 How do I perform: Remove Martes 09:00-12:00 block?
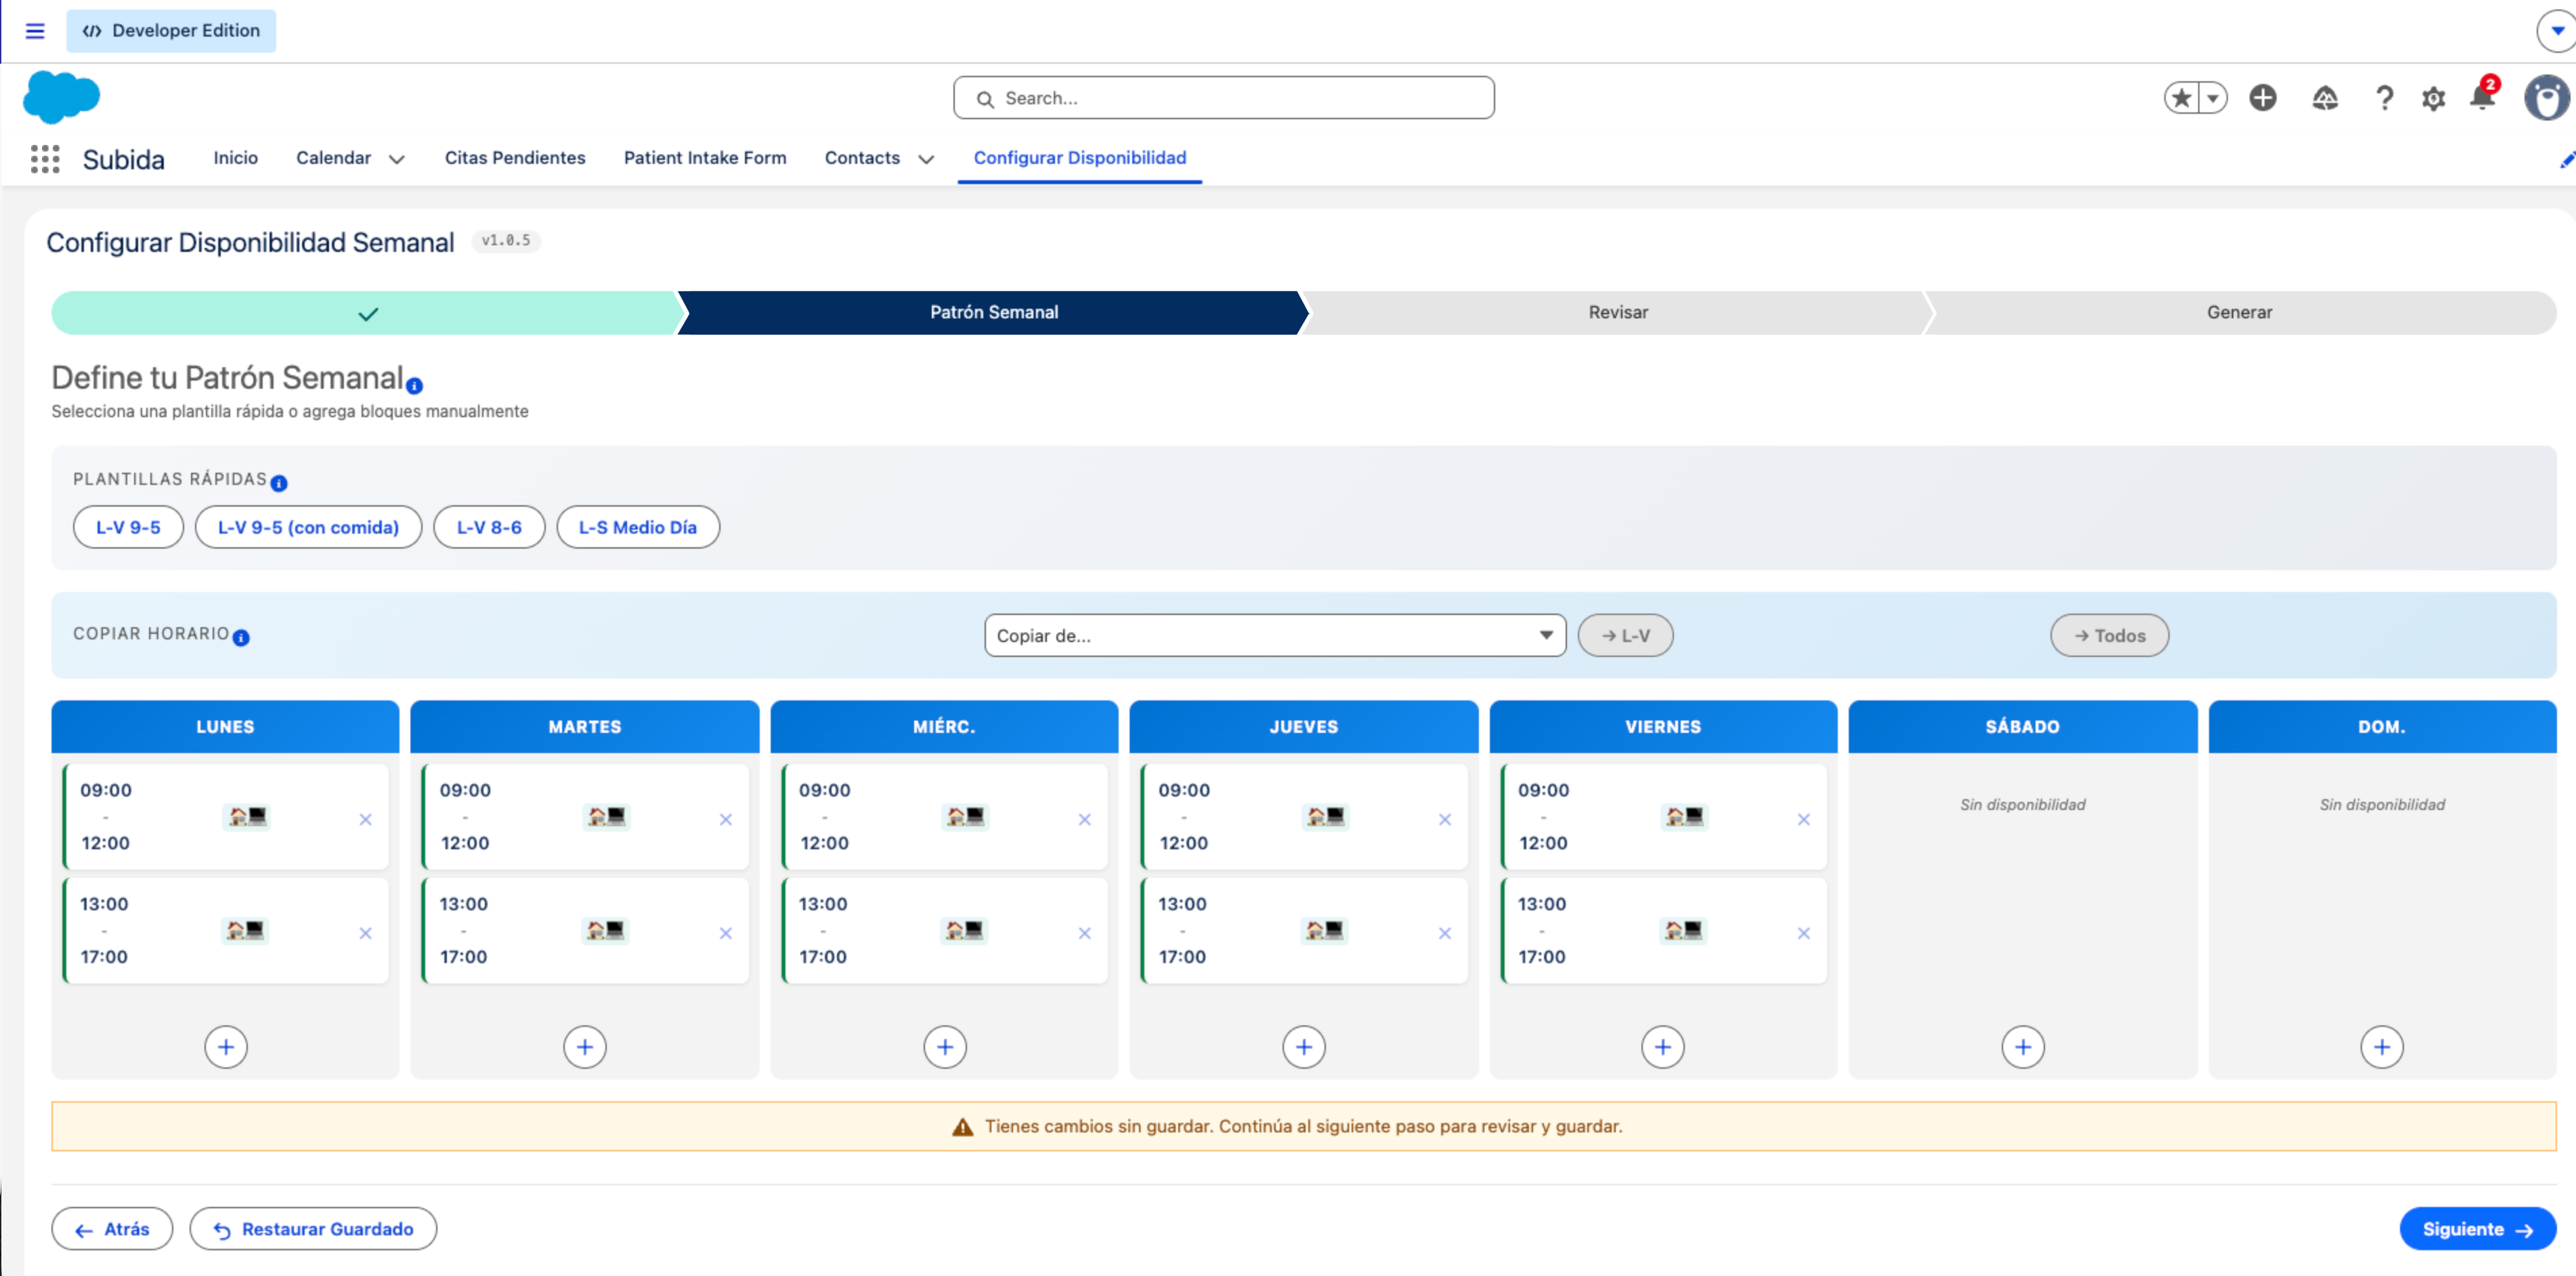(725, 819)
